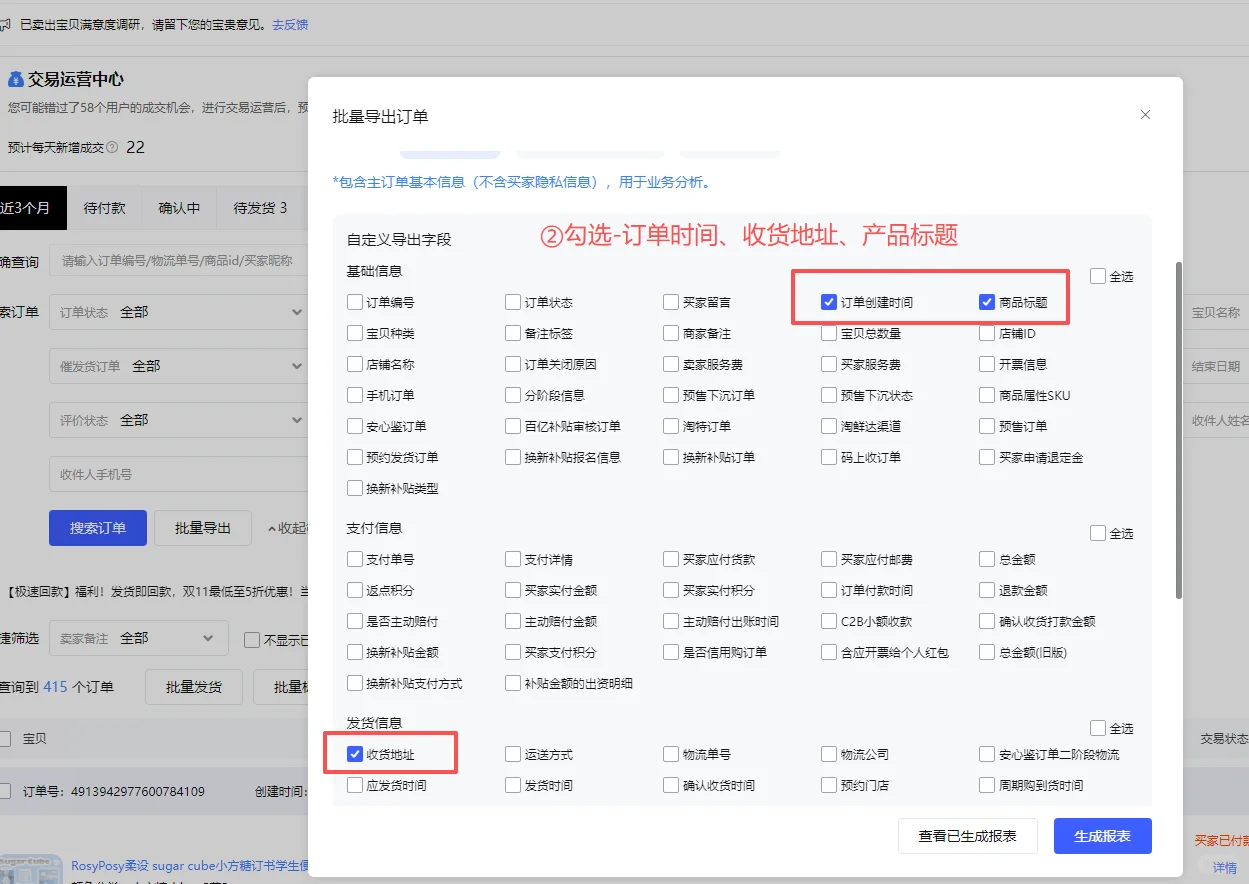Click the 搜索订单 button
Viewport: 1249px width, 884px height.
(x=97, y=527)
